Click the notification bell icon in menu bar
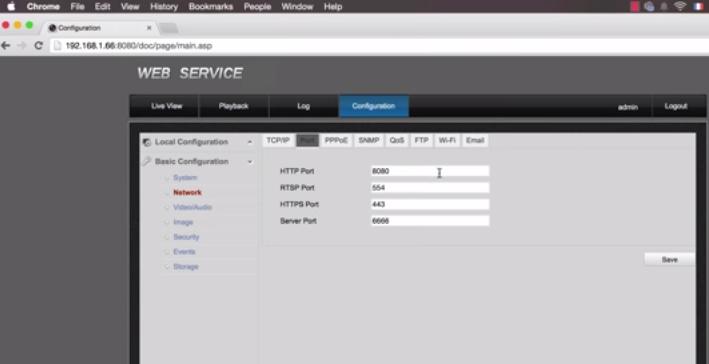Viewport: 709px width, 364px height. [x=664, y=6]
